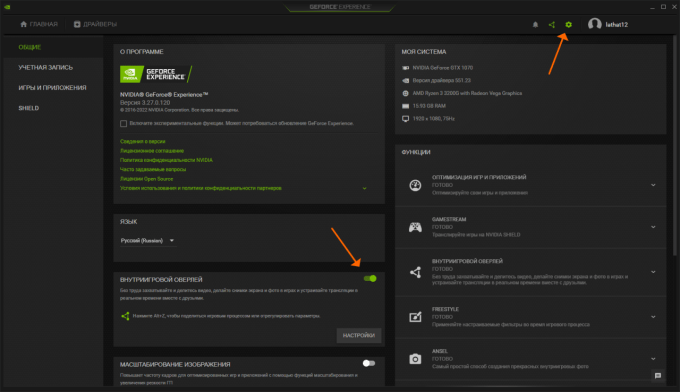Enable the image scaling toggle

[x=369, y=363]
